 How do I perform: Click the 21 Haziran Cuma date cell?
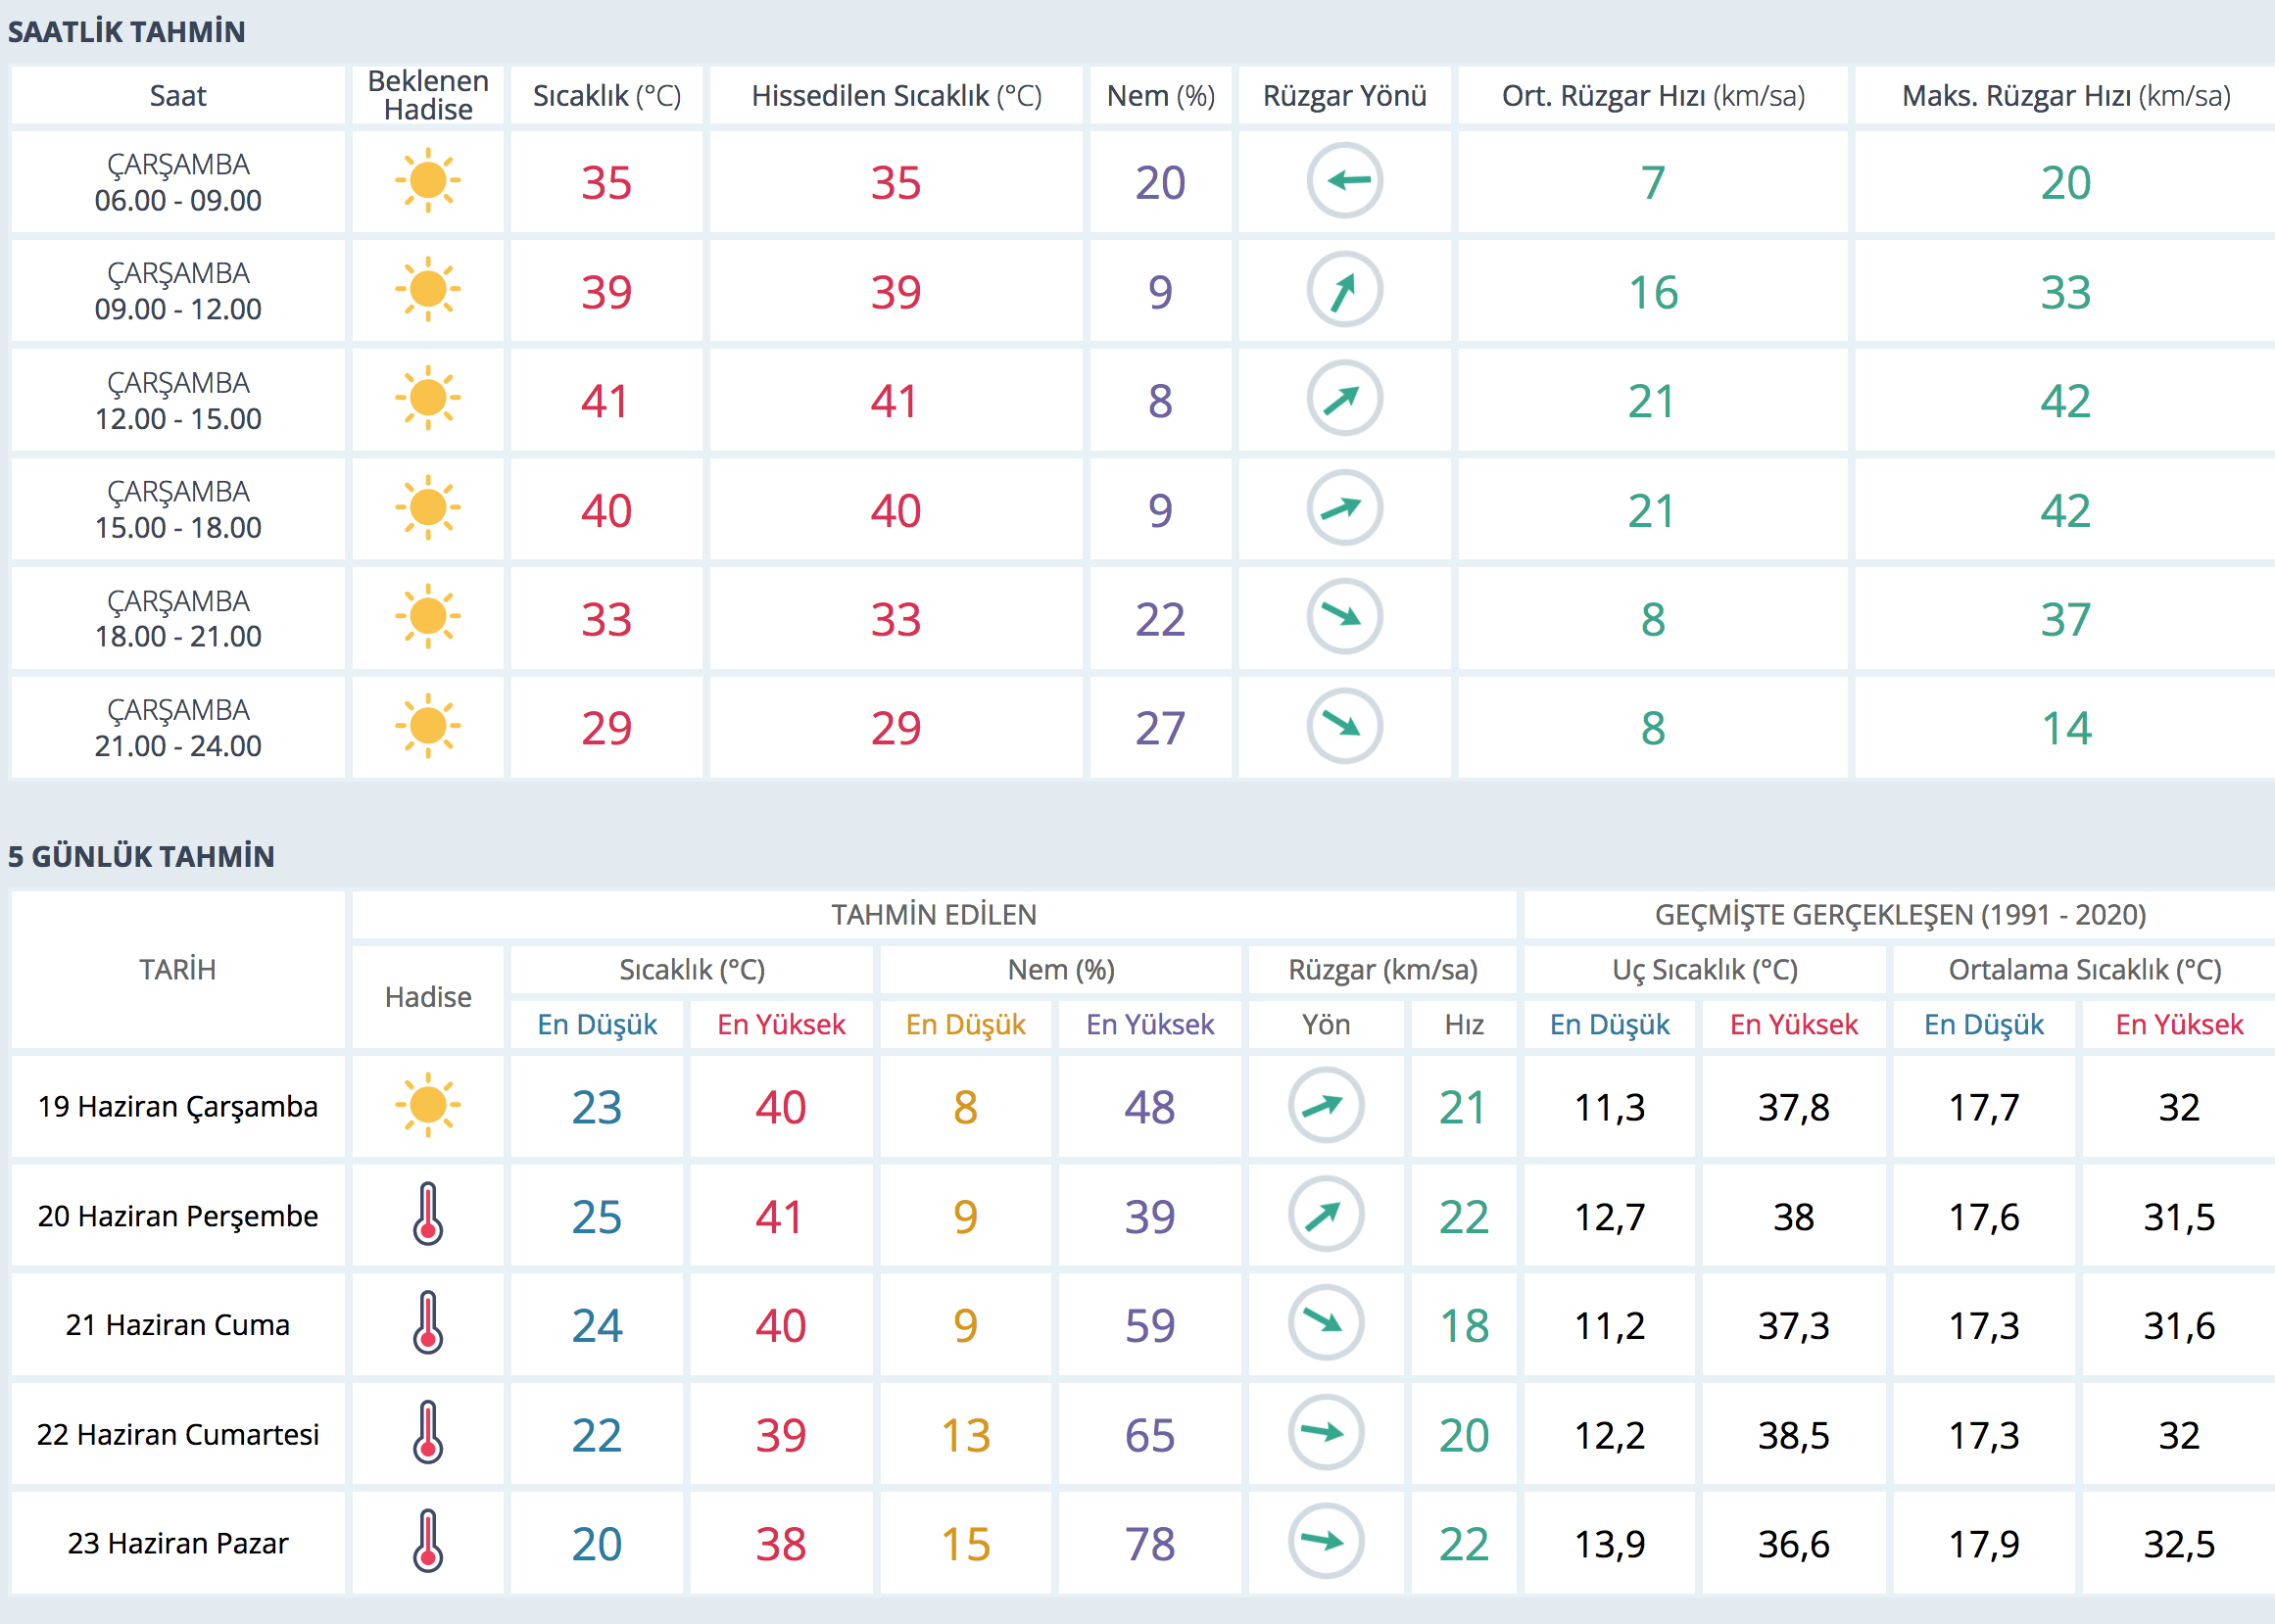(178, 1325)
